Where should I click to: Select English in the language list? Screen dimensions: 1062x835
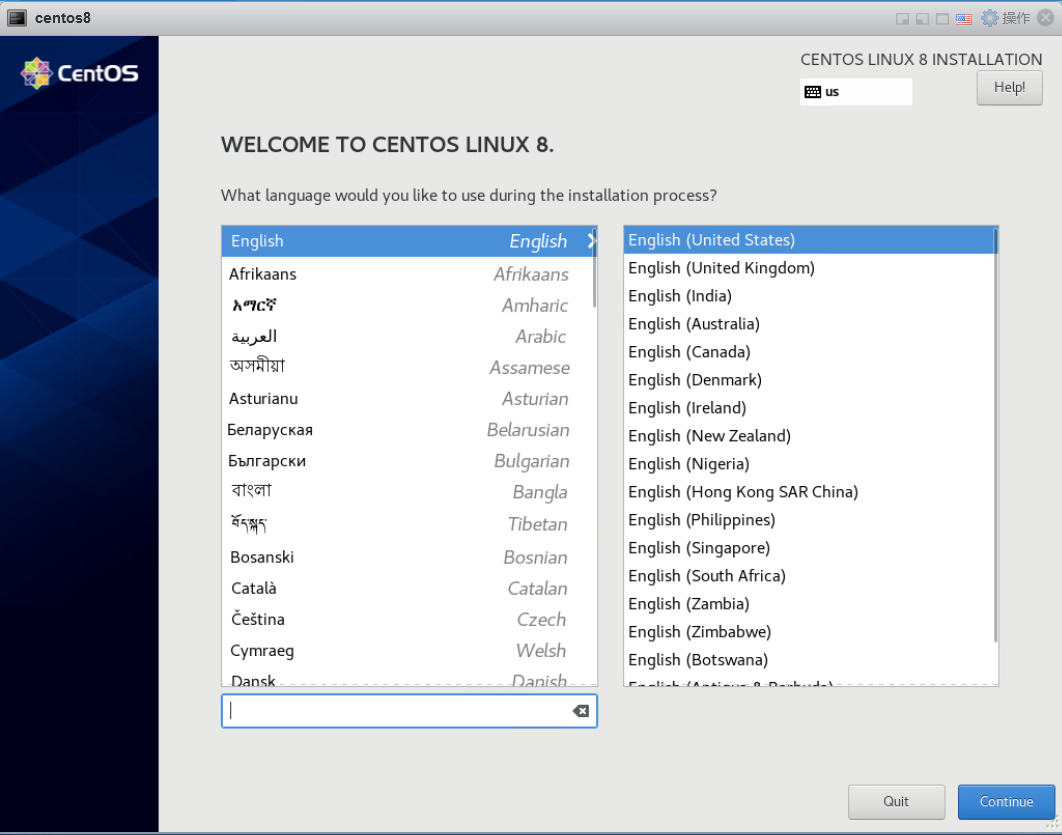(x=409, y=241)
